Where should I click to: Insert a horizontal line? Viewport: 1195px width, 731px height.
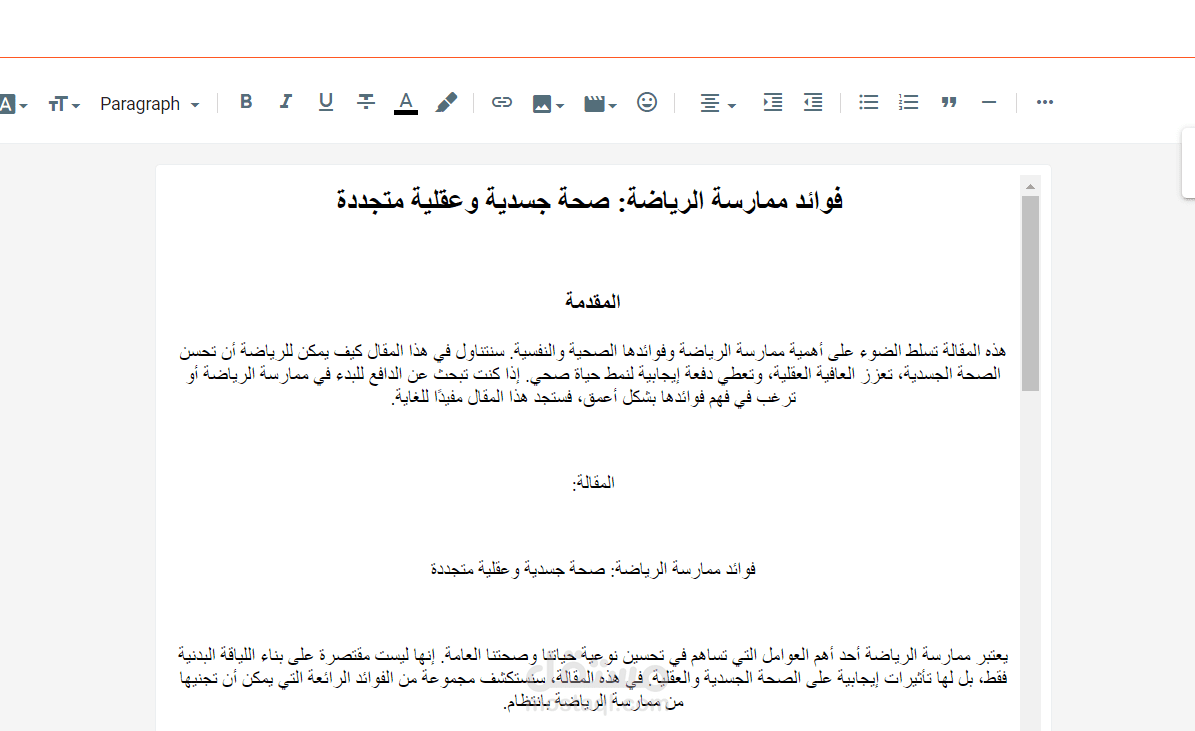[x=988, y=102]
